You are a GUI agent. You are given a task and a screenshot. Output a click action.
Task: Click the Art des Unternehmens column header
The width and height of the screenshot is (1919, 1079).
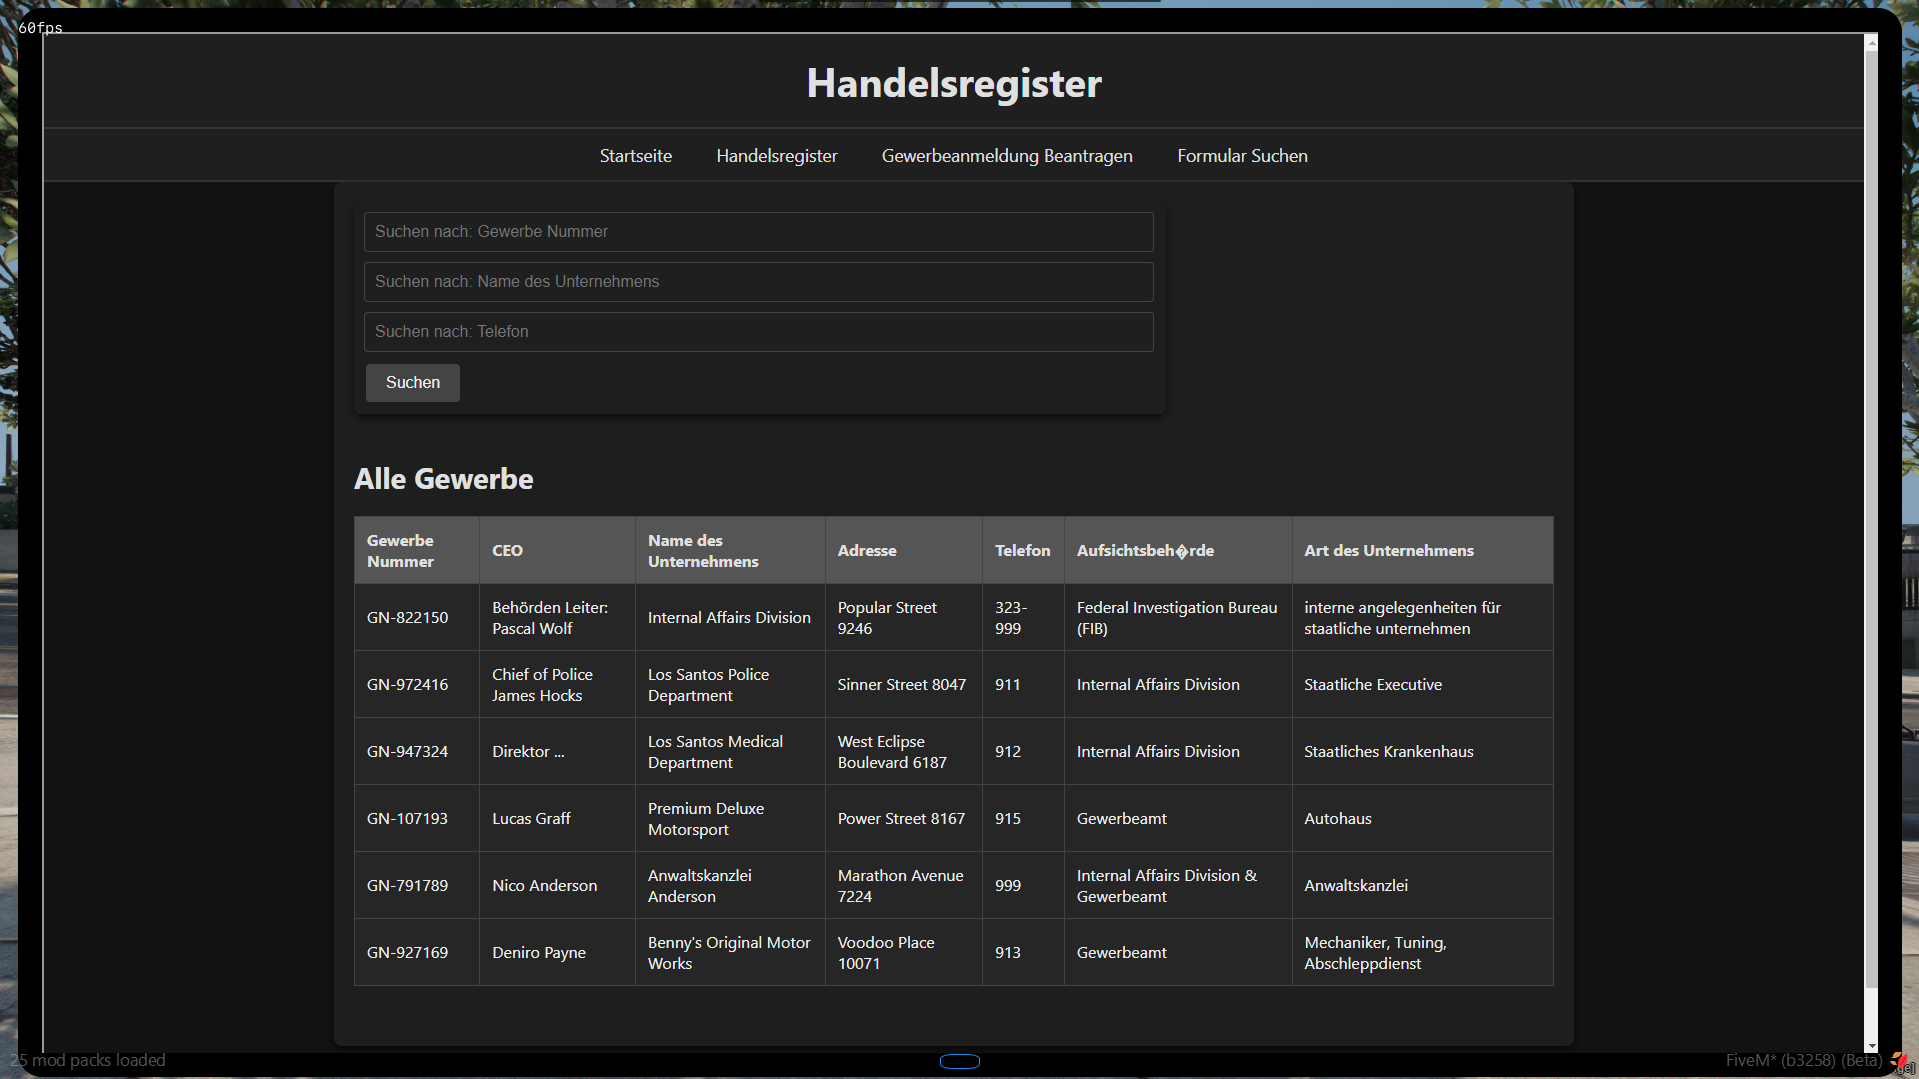(x=1388, y=551)
